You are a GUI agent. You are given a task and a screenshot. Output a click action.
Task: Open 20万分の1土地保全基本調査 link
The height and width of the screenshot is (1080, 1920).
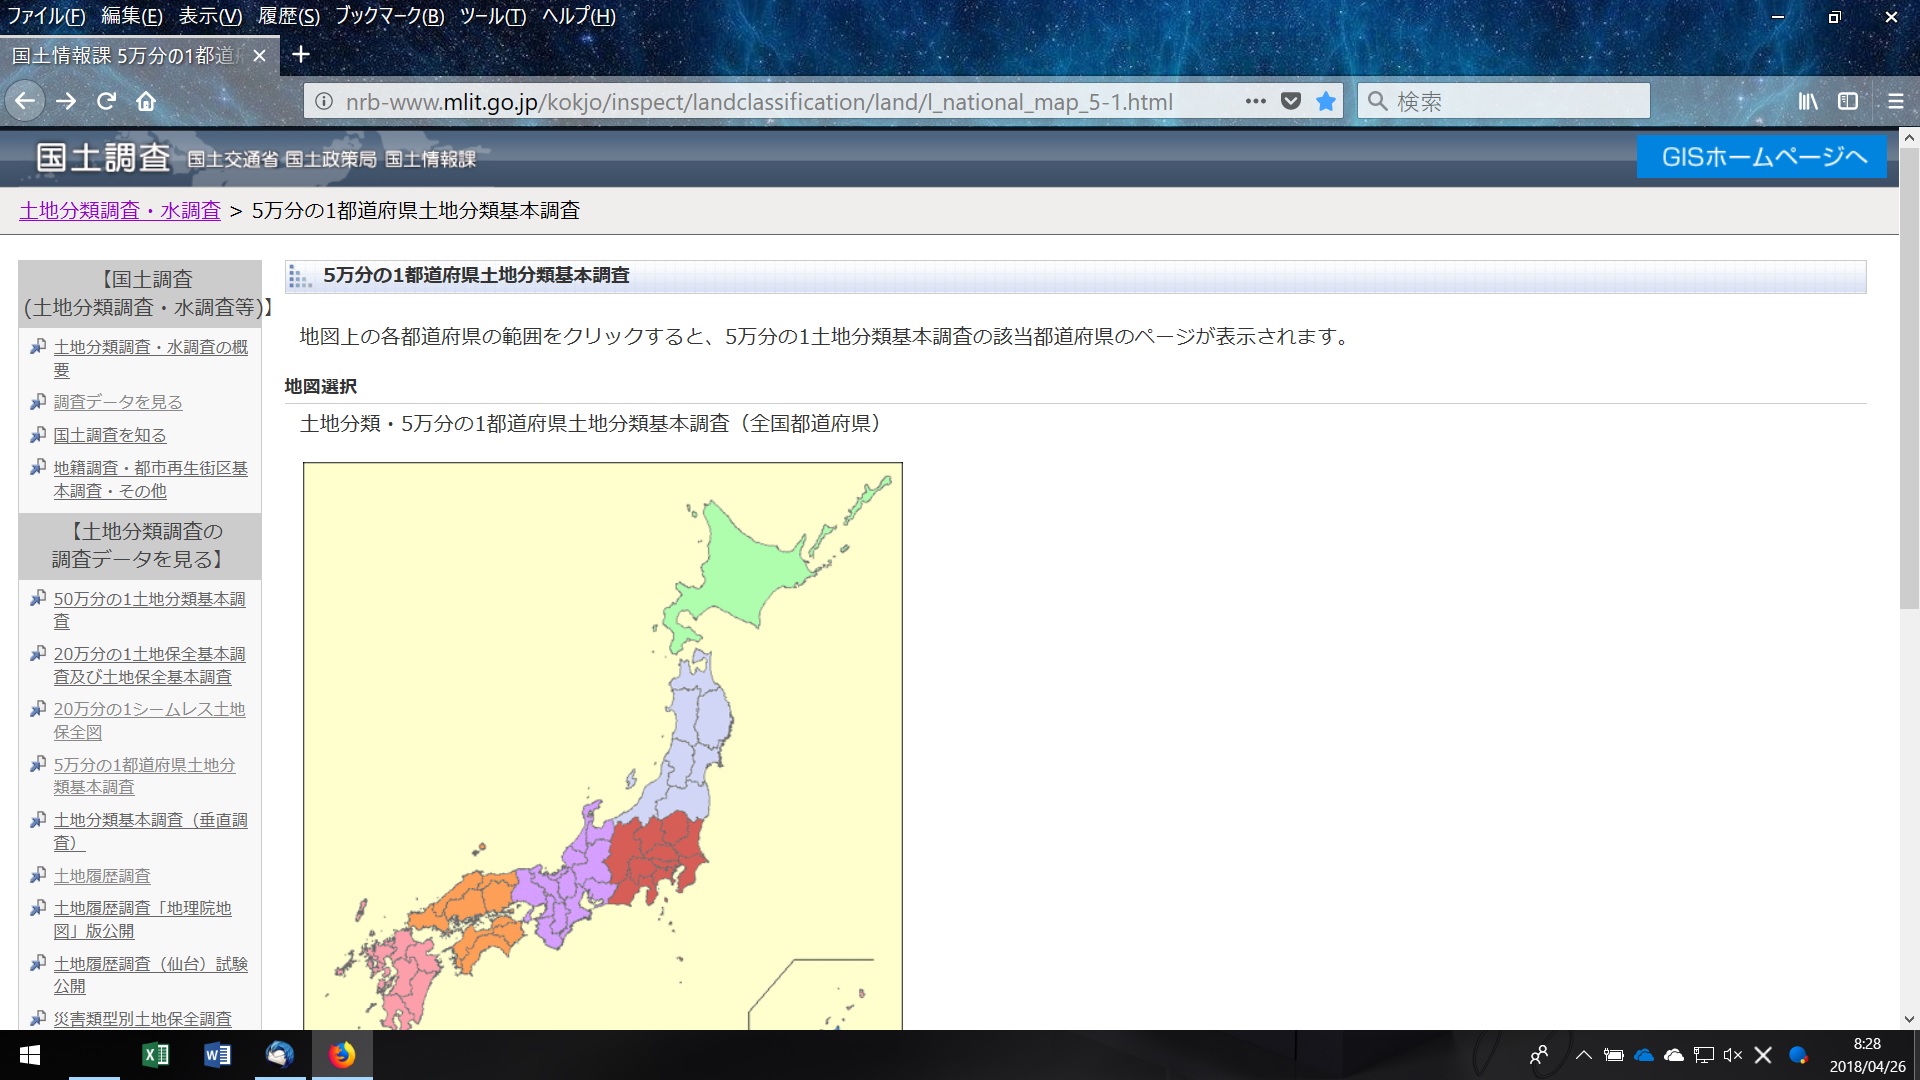tap(149, 665)
